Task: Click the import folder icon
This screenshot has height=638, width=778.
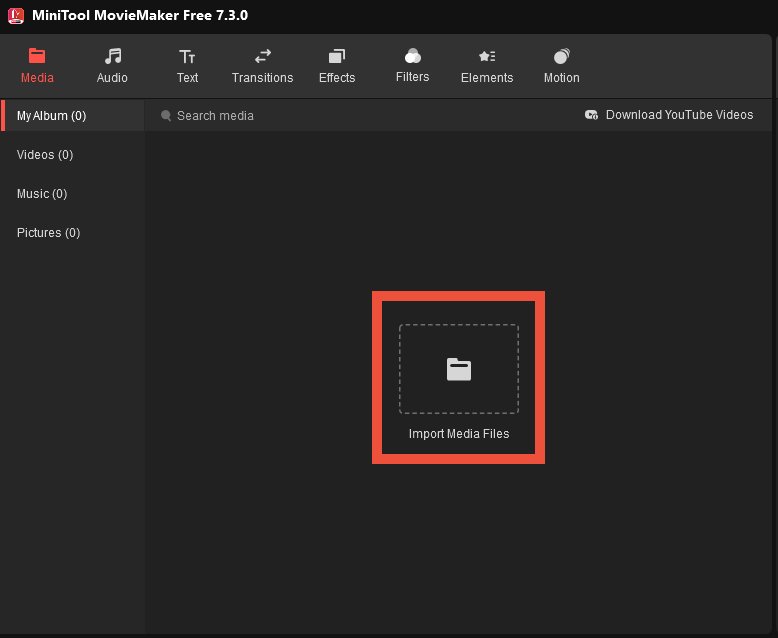Action: tap(458, 369)
